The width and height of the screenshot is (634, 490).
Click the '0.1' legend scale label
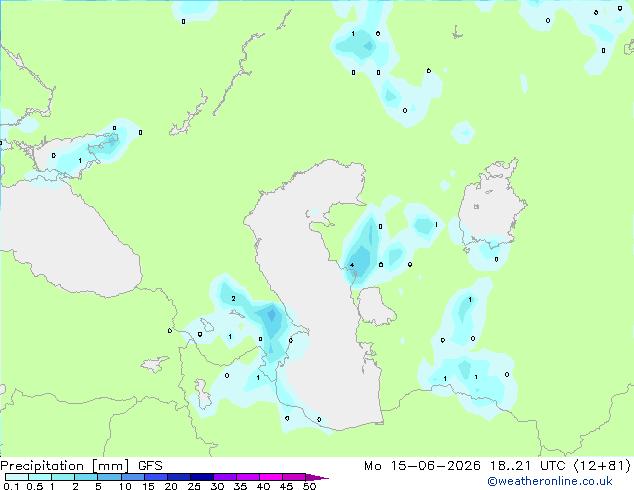click(11, 486)
